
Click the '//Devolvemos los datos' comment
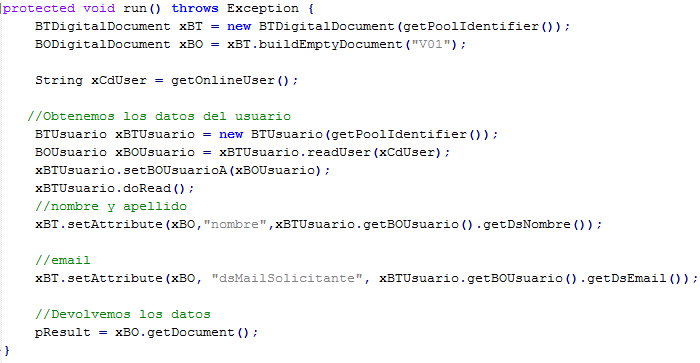coord(123,314)
